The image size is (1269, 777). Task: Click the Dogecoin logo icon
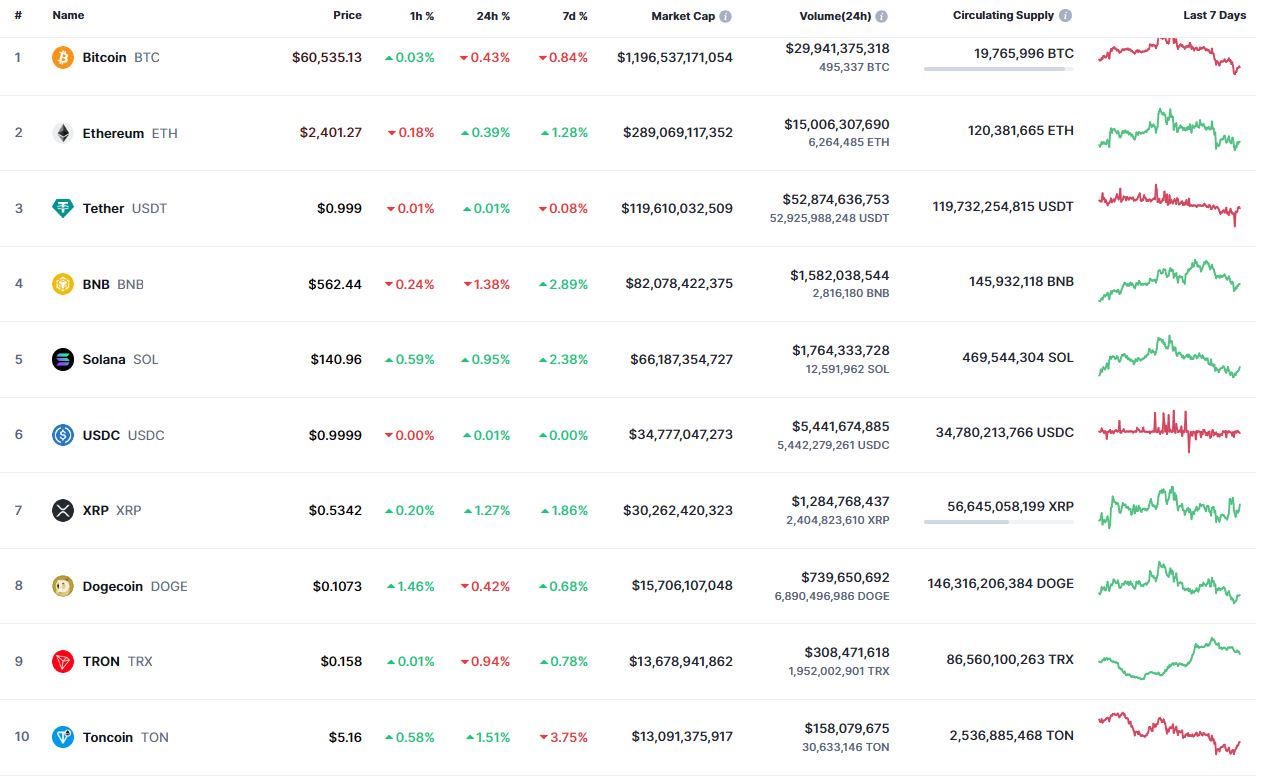tap(63, 586)
